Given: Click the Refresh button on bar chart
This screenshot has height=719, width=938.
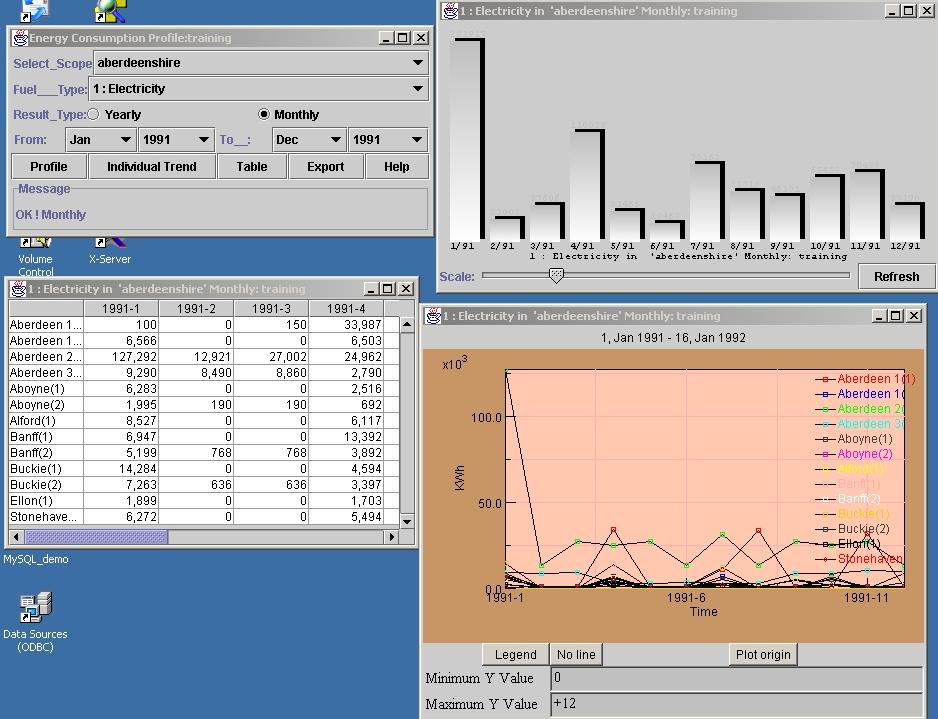Looking at the screenshot, I should click(896, 277).
